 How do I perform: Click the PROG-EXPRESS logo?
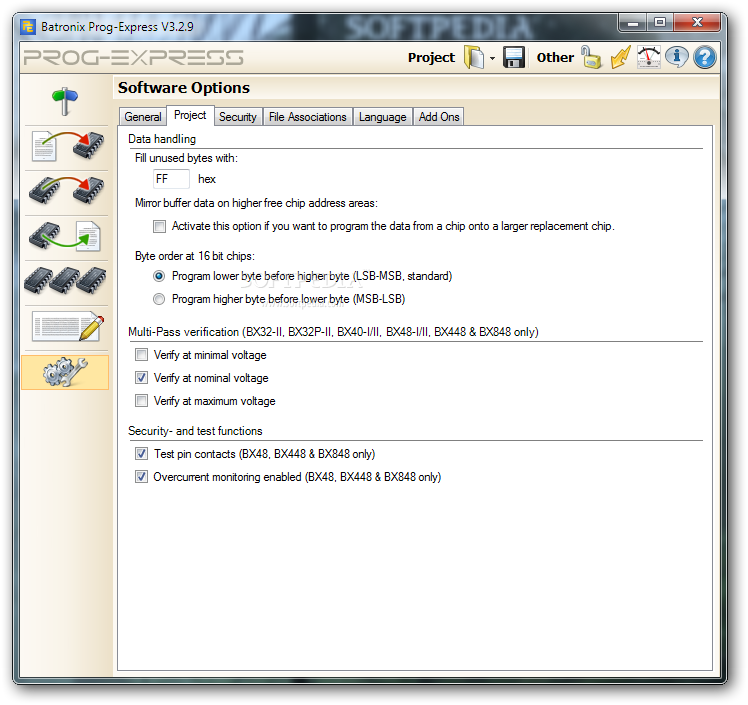(134, 58)
